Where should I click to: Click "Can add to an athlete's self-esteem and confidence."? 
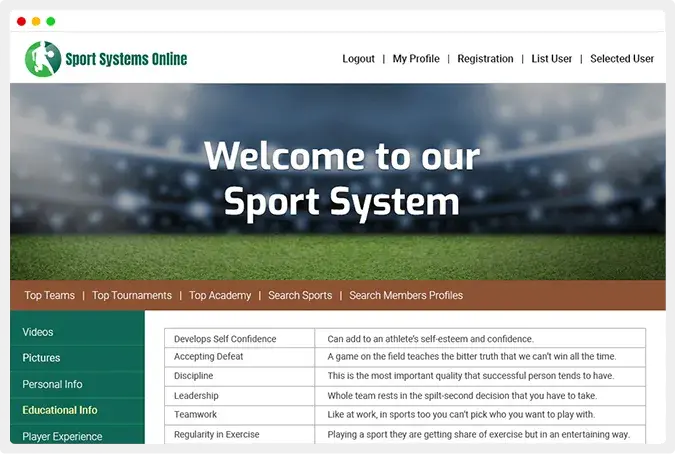coord(430,339)
